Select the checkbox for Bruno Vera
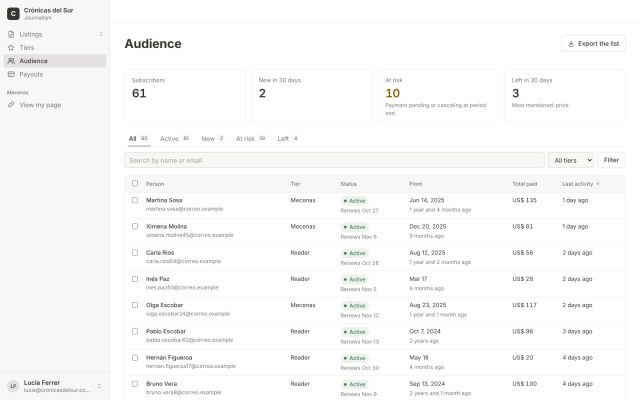This screenshot has width=640, height=400. pyautogui.click(x=135, y=384)
